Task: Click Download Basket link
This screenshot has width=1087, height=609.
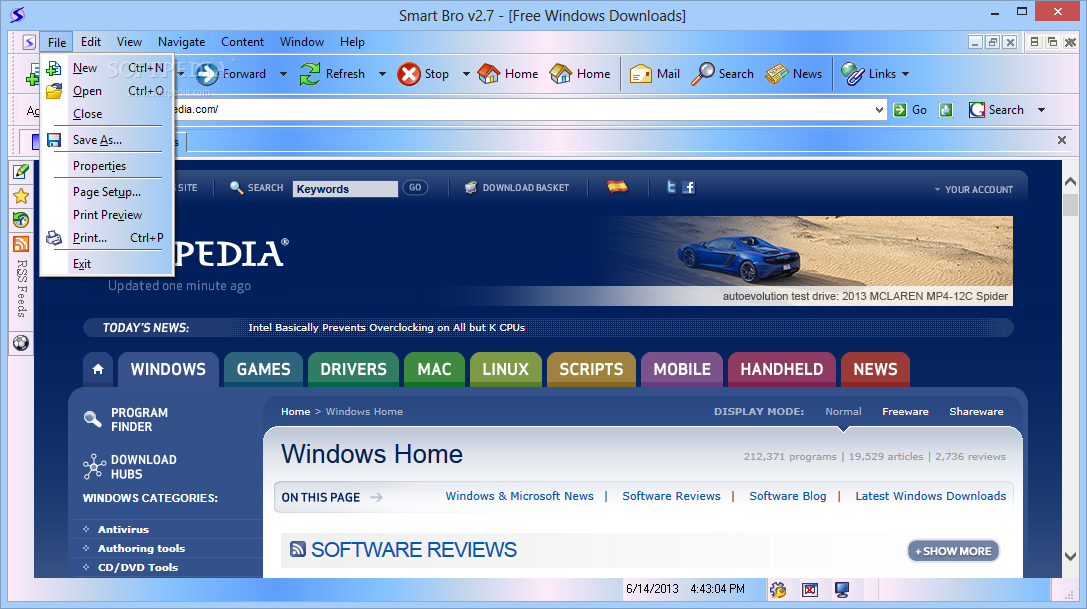Action: click(x=517, y=187)
